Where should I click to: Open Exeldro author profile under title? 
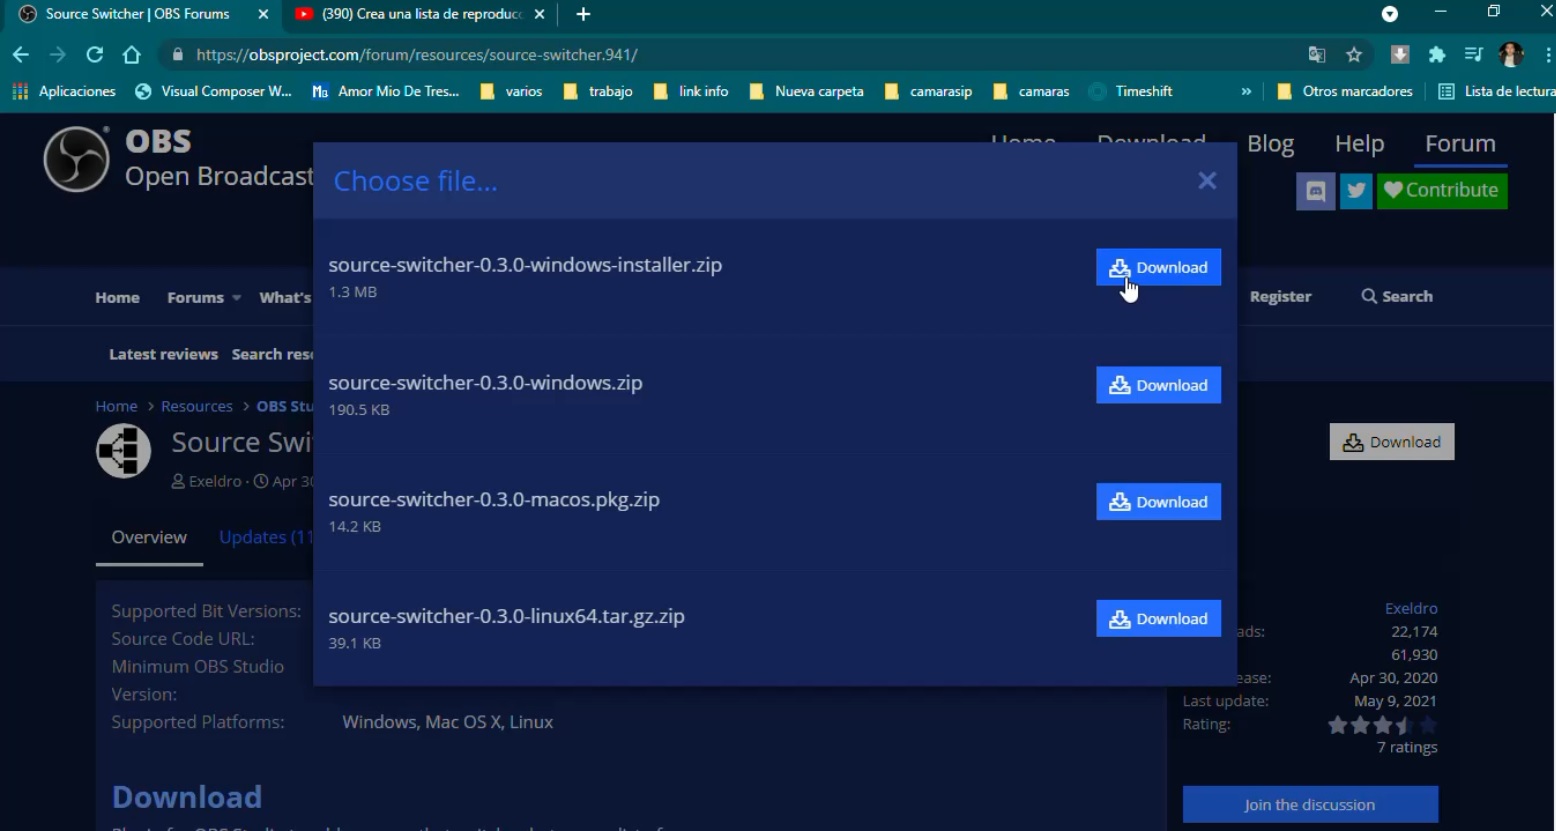[215, 481]
